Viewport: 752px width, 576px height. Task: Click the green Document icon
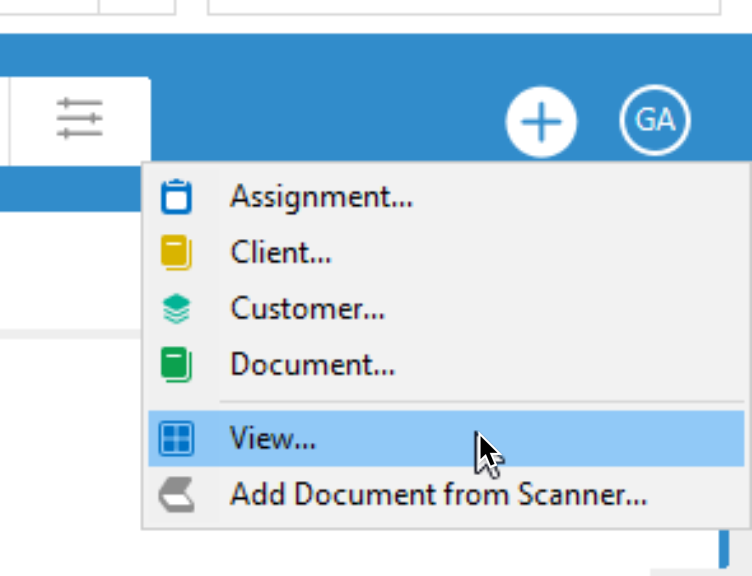click(176, 364)
